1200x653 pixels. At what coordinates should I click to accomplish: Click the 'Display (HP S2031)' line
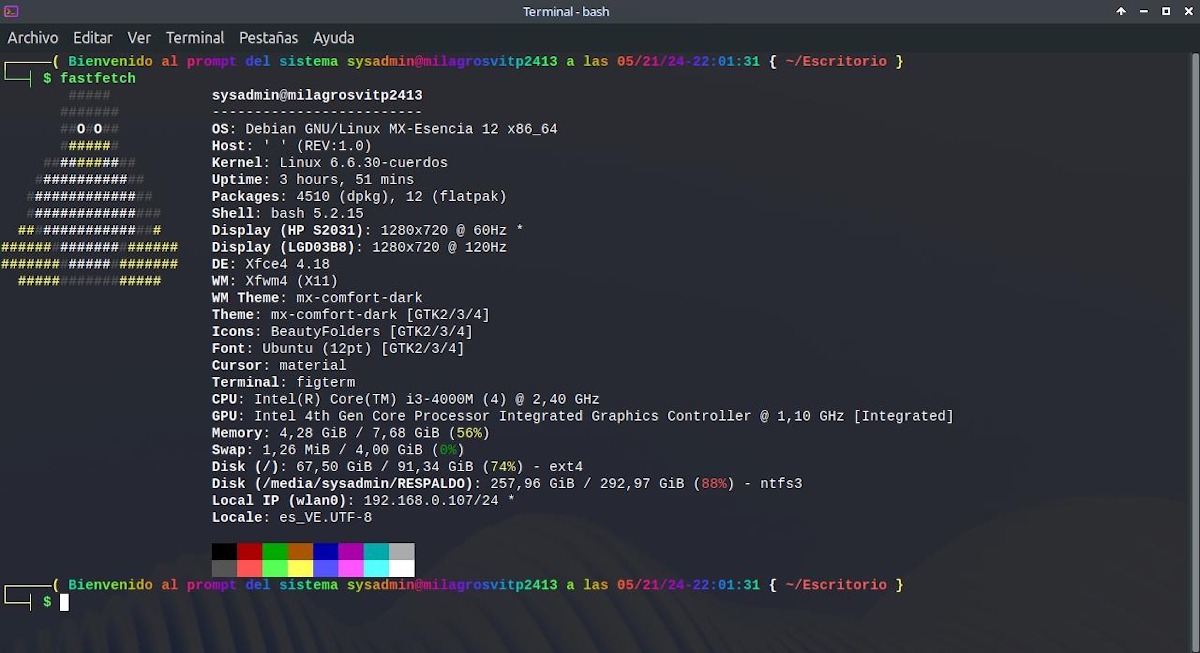(x=368, y=230)
